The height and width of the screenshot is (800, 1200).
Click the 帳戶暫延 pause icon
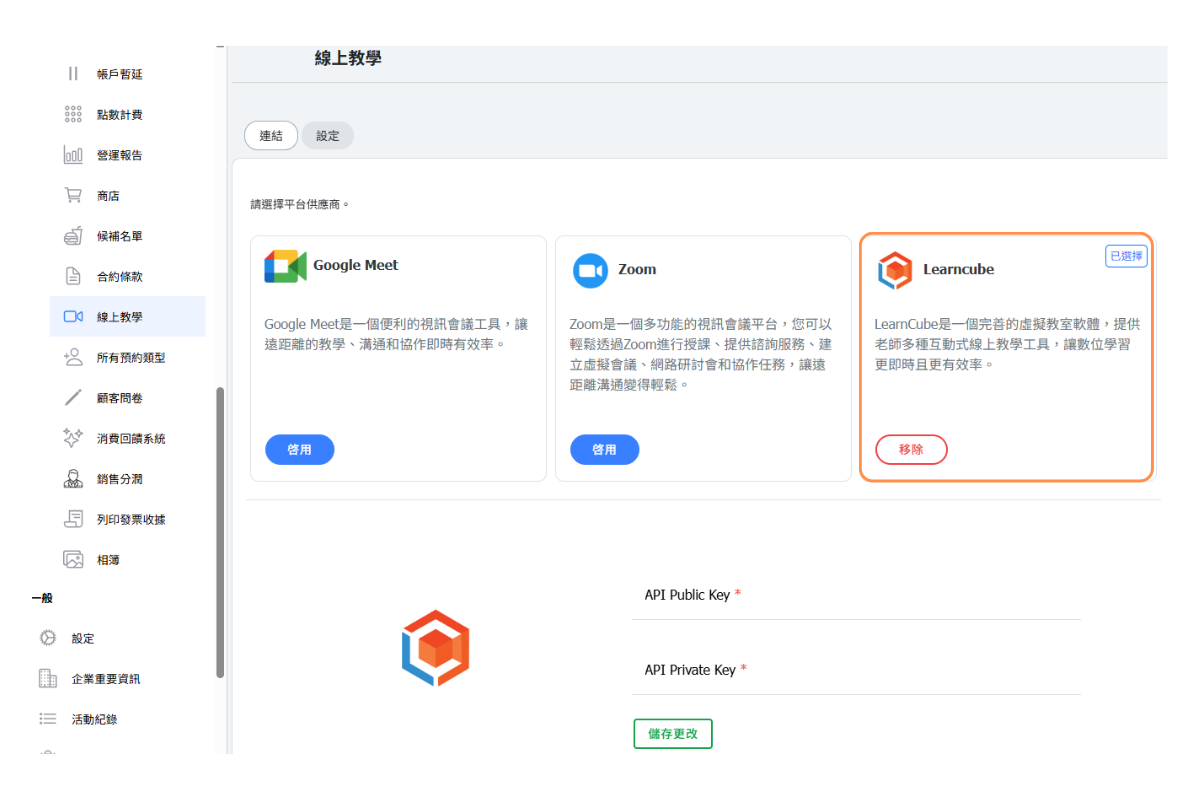(x=73, y=74)
